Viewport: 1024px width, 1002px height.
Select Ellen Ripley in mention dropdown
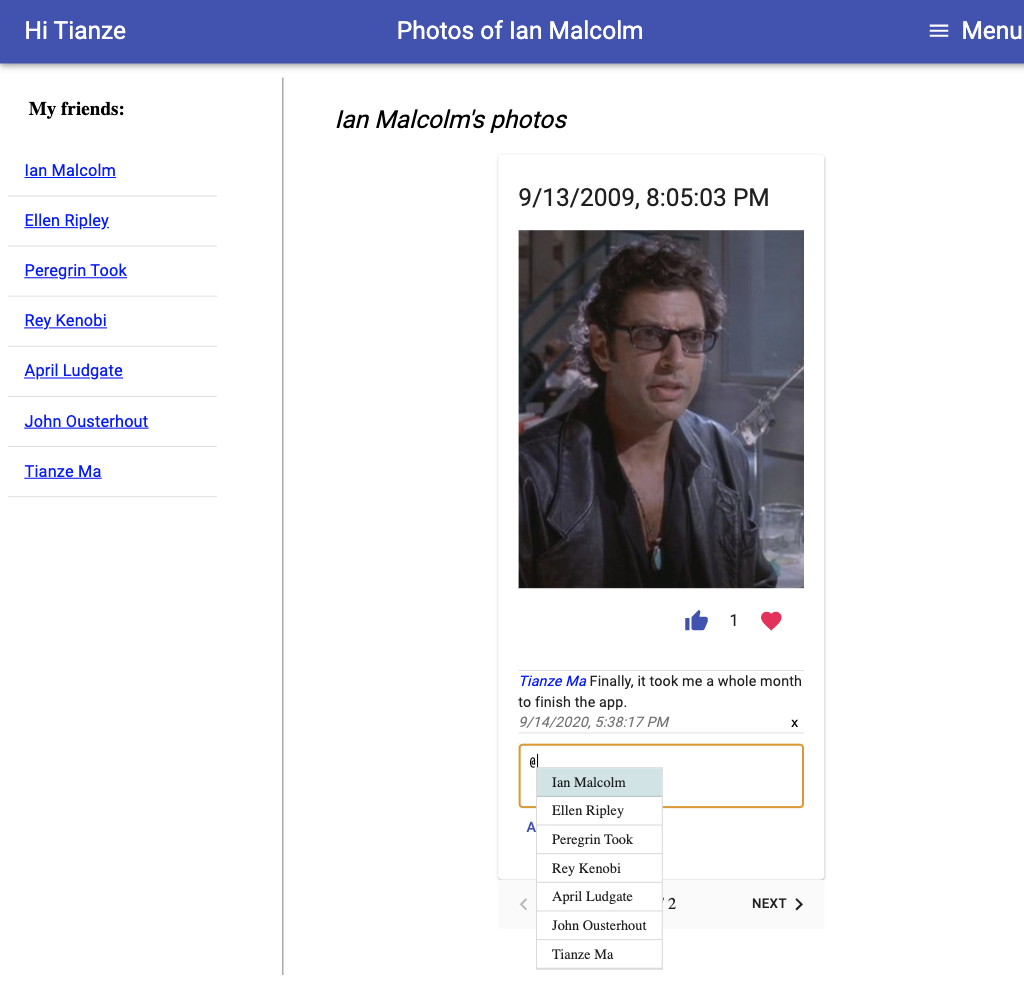(600, 811)
